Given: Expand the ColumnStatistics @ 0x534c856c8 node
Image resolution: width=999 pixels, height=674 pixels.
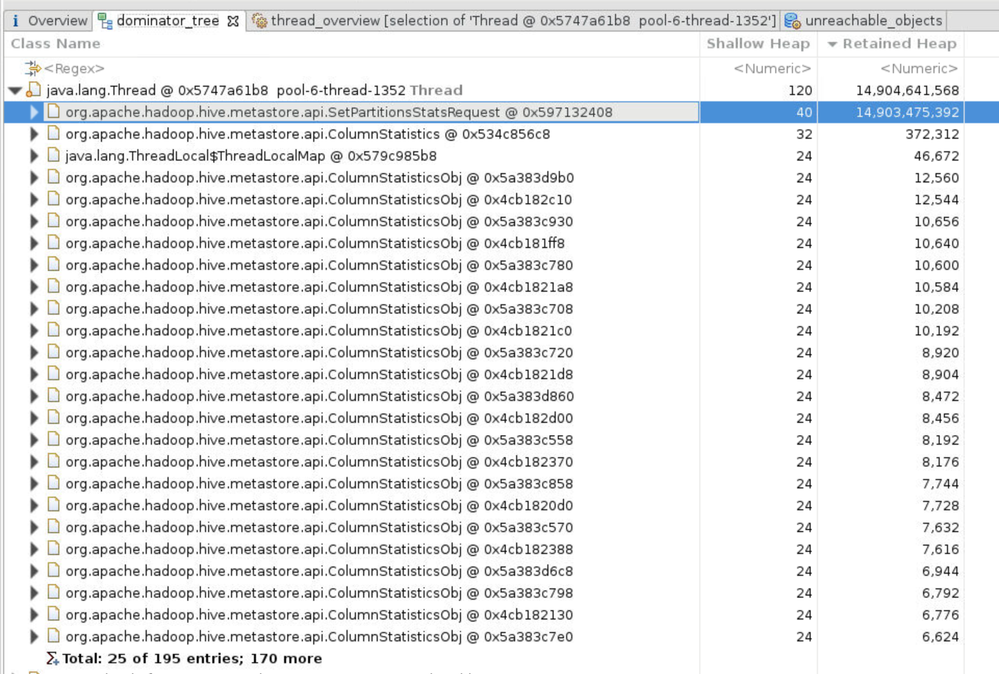Looking at the screenshot, I should coord(34,134).
